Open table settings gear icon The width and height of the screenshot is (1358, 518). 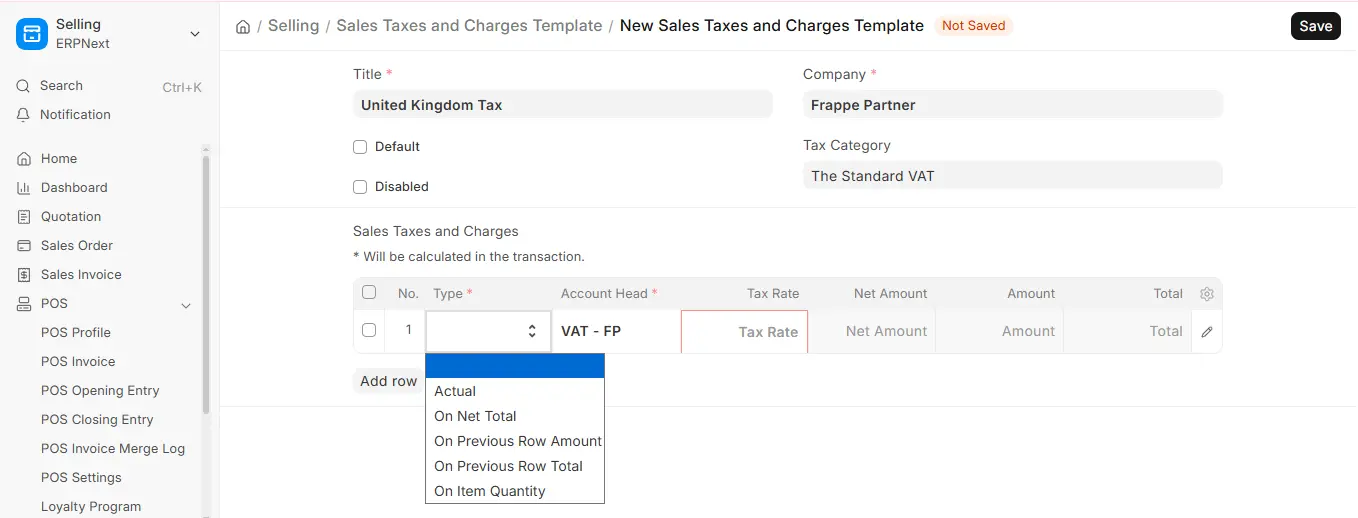(1207, 294)
